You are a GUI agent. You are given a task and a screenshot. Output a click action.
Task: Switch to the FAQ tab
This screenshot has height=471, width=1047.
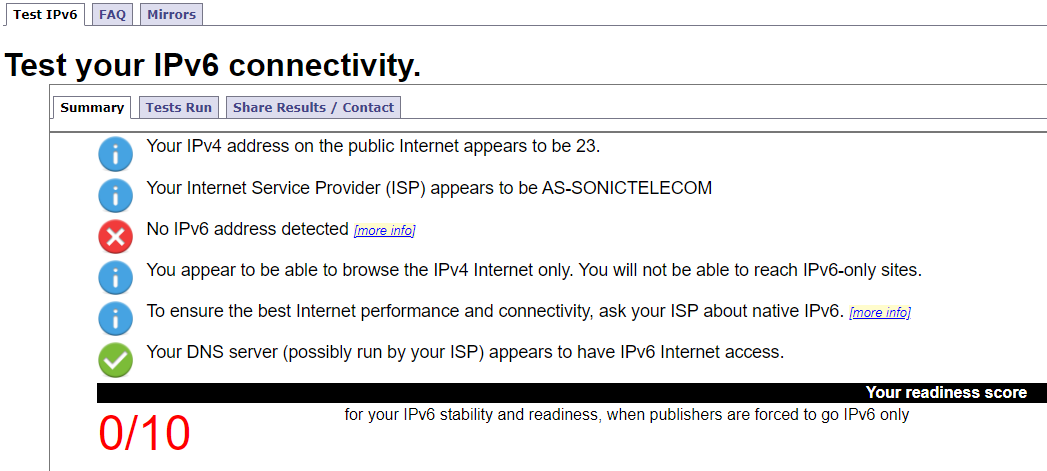(x=113, y=14)
